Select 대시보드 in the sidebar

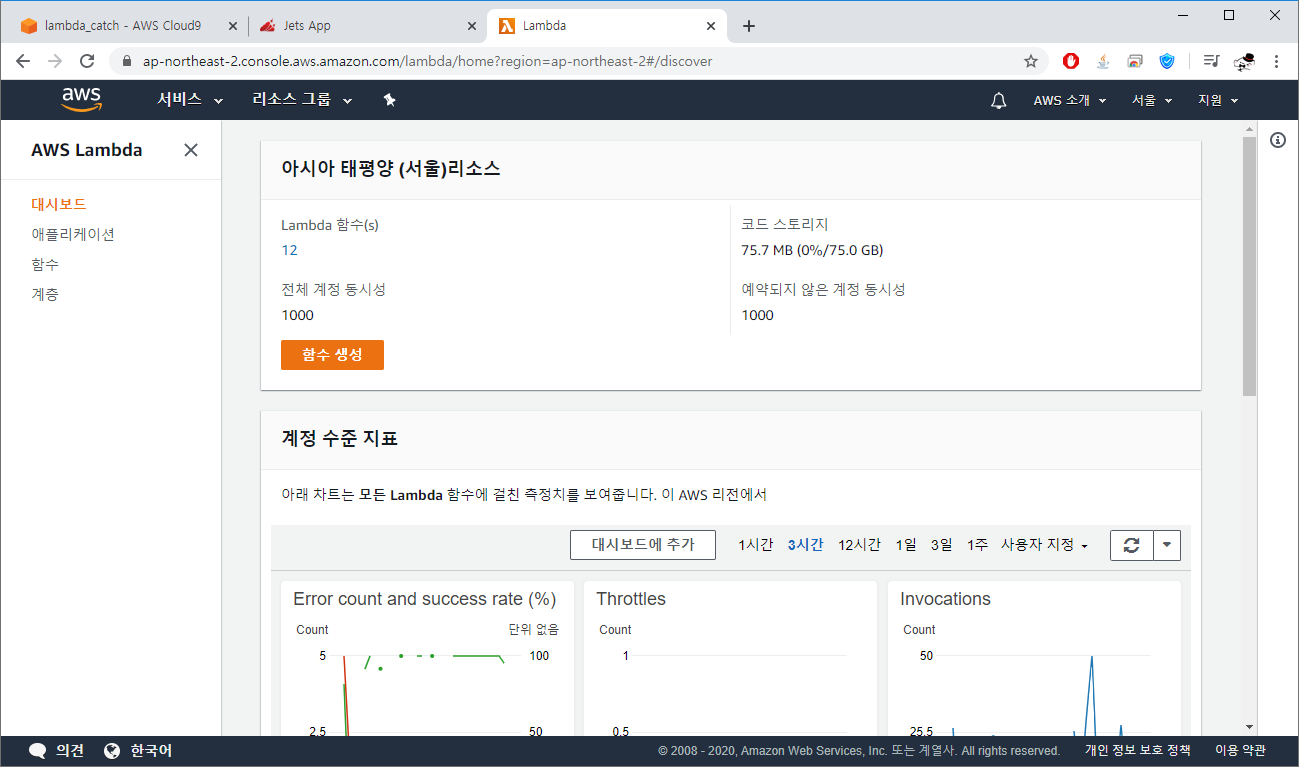click(59, 204)
